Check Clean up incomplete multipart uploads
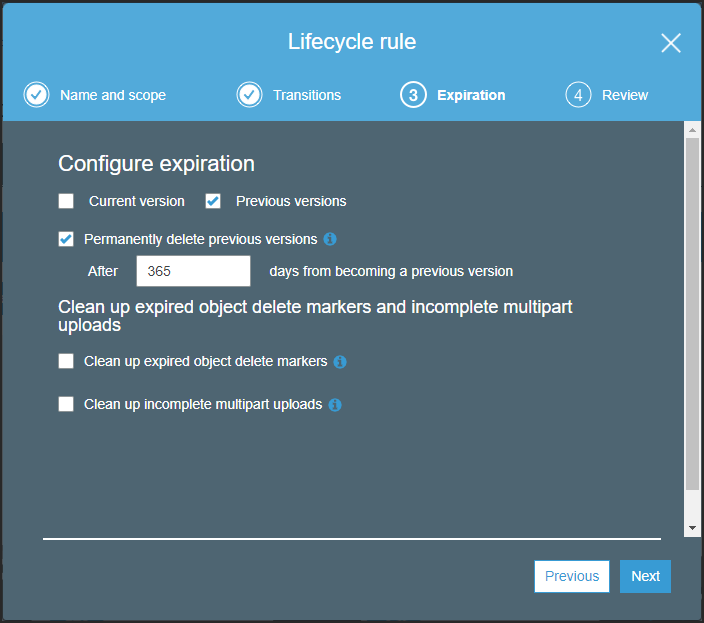The height and width of the screenshot is (623, 704). 66,404
